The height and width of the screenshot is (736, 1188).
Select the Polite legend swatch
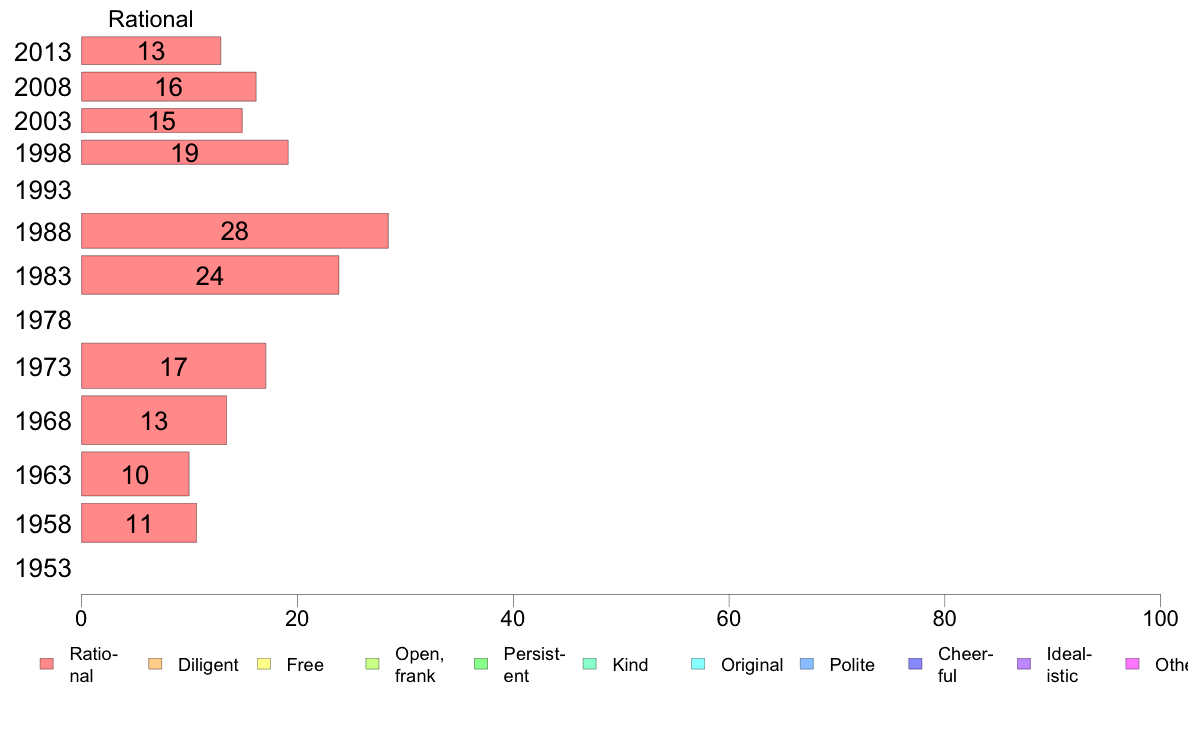[807, 664]
